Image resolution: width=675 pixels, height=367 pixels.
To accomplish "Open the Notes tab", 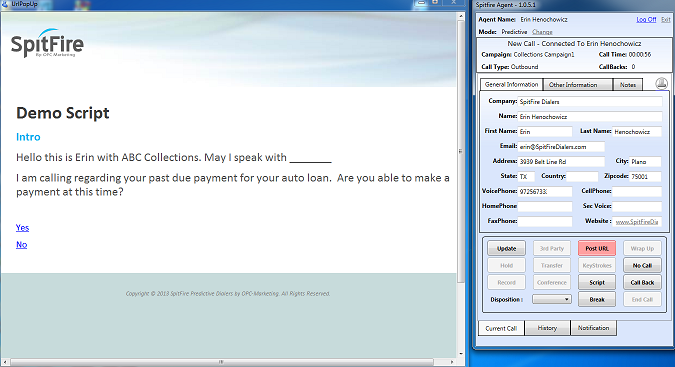I will 628,85.
